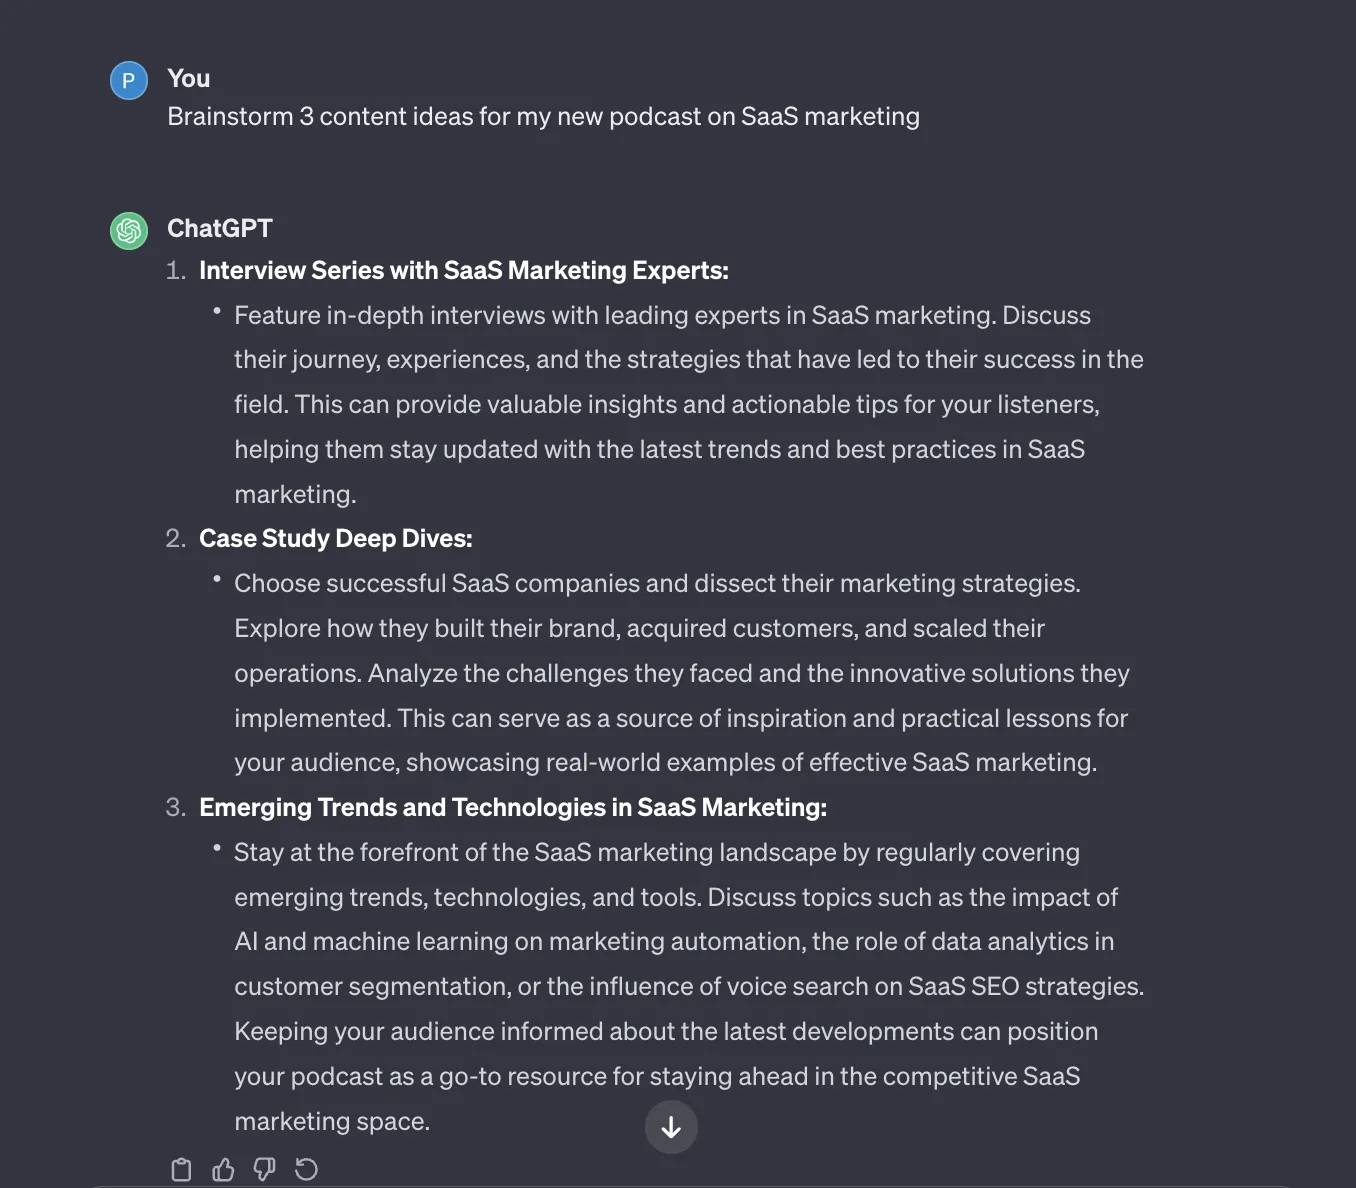Click heading "Interview Series with SaaS Marketing Experts"

464,270
